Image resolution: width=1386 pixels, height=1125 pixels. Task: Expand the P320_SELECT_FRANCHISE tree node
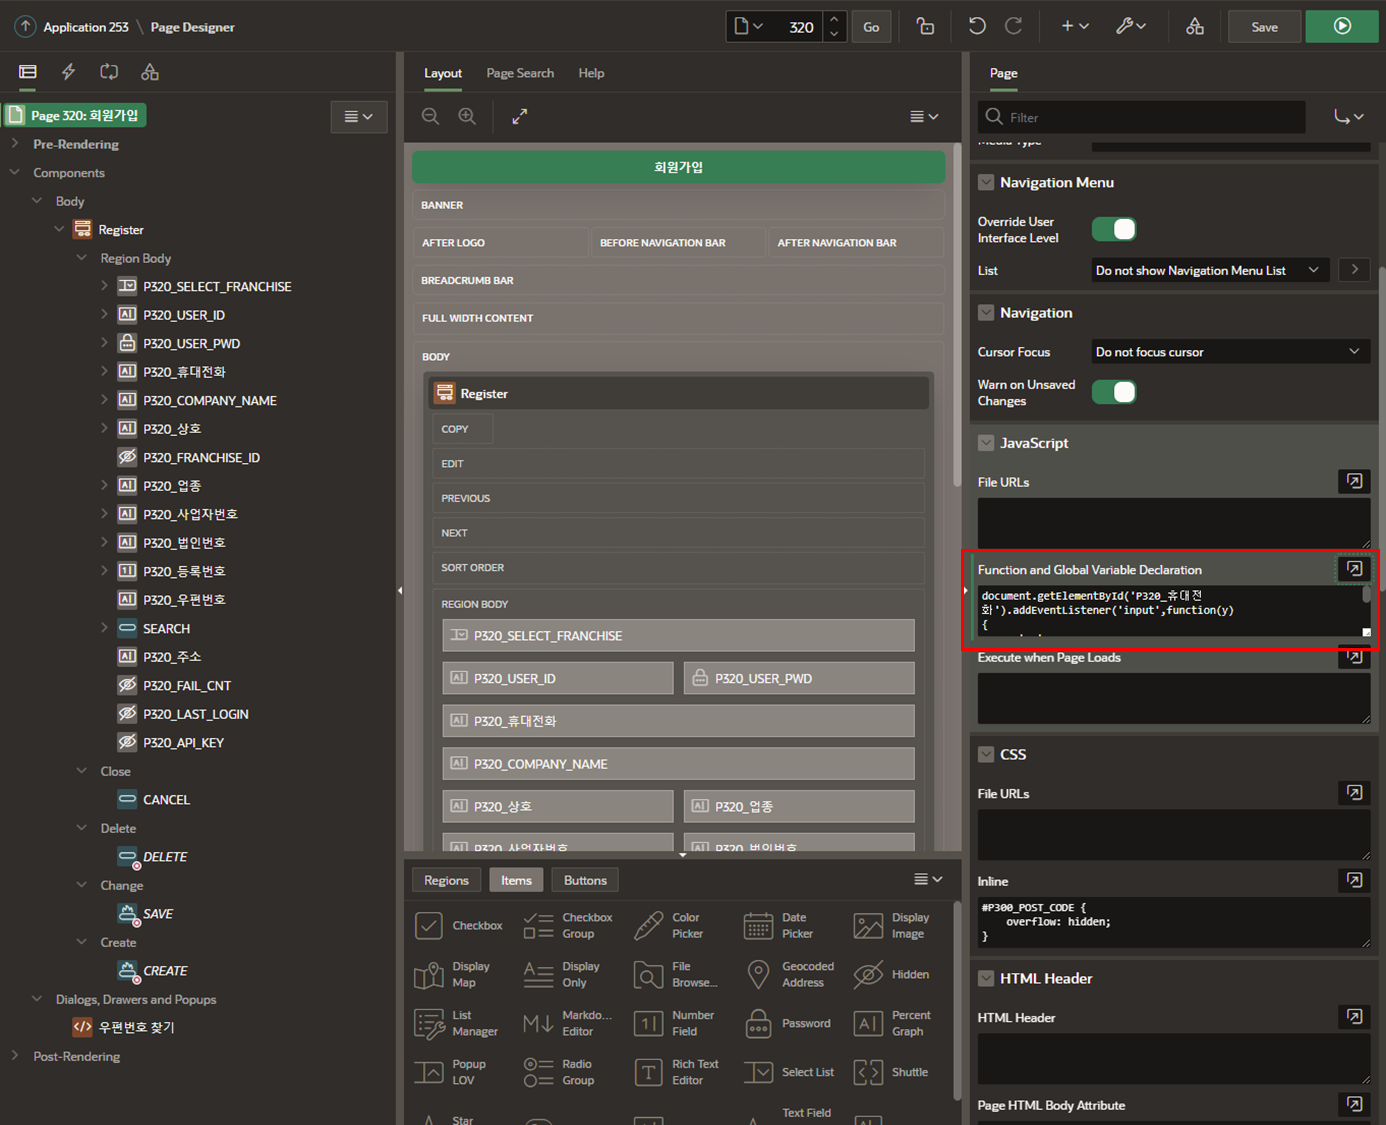click(x=104, y=286)
